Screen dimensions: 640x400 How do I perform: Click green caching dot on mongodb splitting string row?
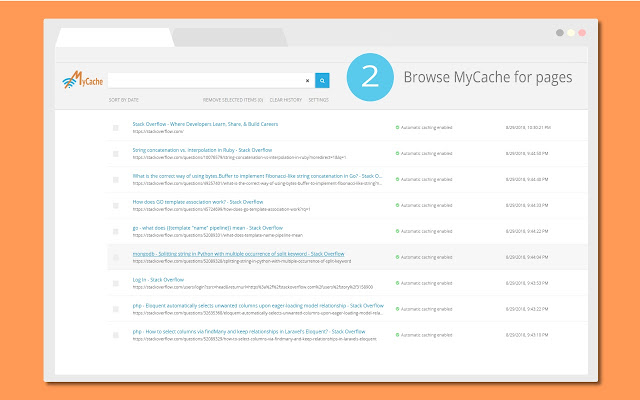click(x=397, y=257)
